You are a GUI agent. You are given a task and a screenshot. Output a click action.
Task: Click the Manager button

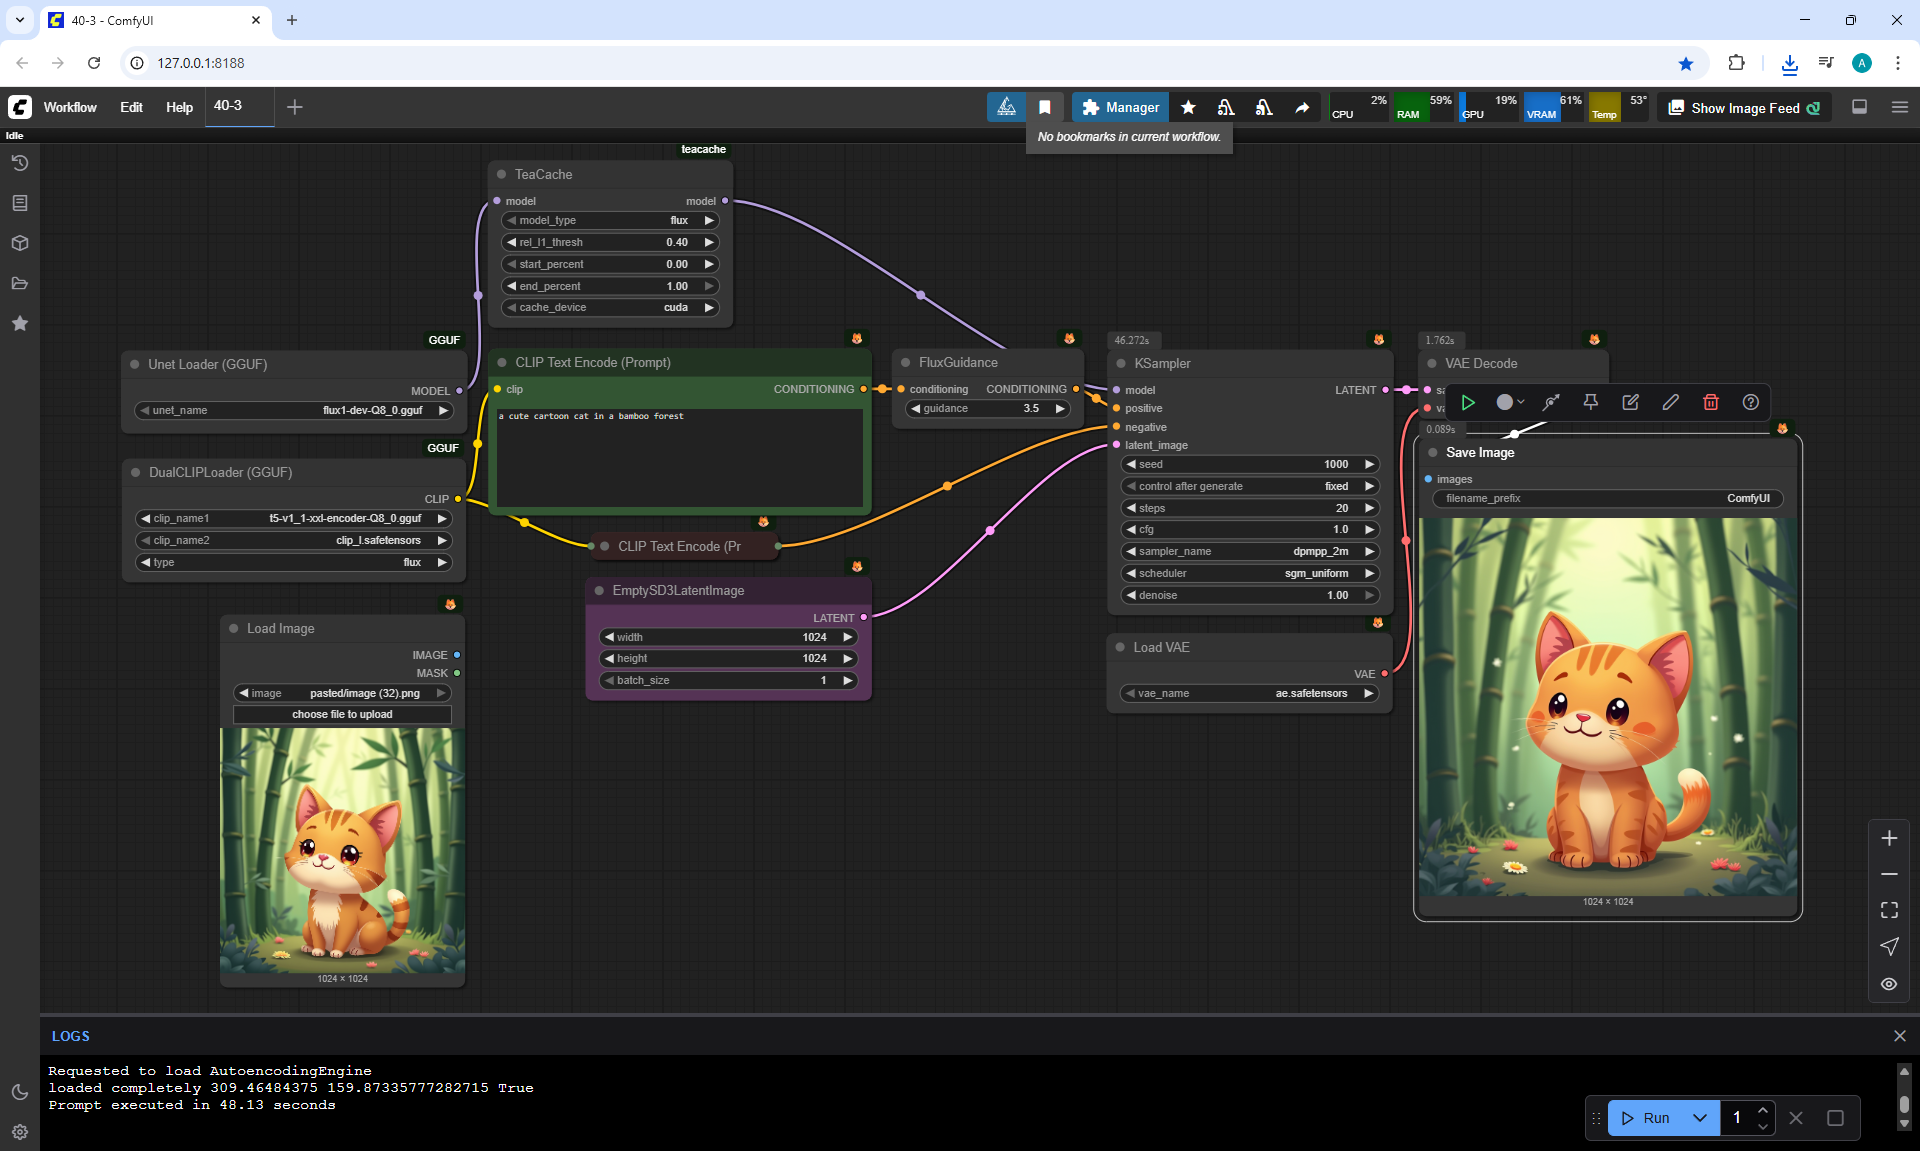pyautogui.click(x=1120, y=107)
